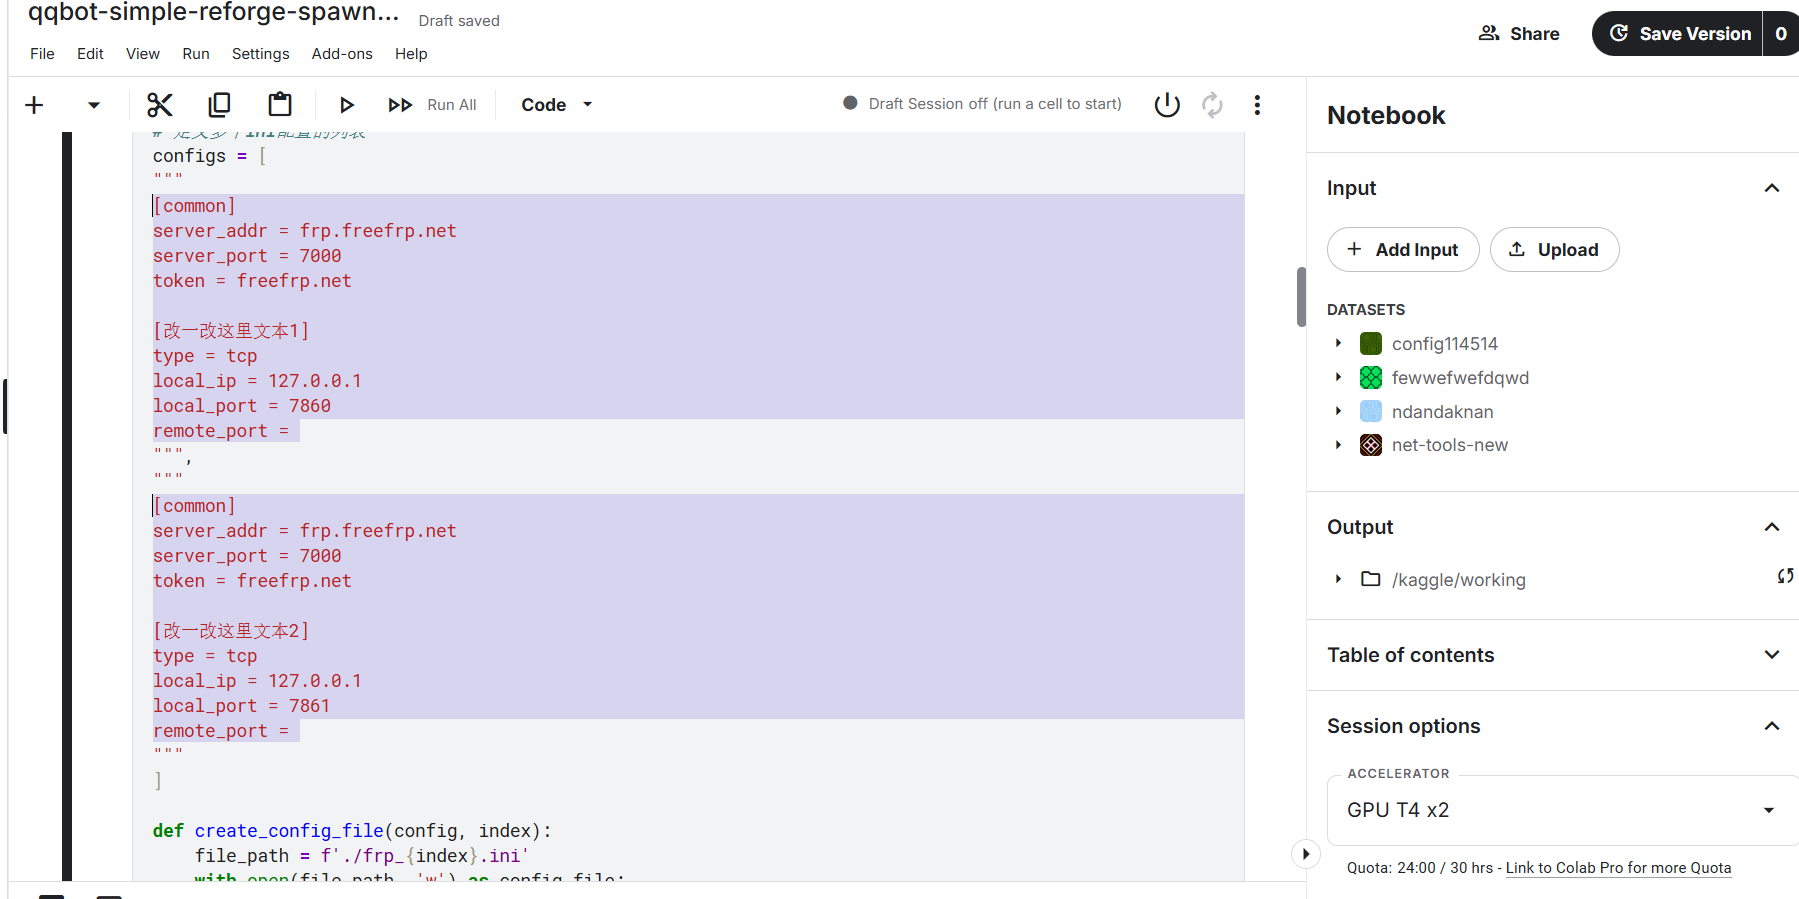This screenshot has width=1799, height=899.
Task: Open the Settings menu
Action: pos(260,54)
